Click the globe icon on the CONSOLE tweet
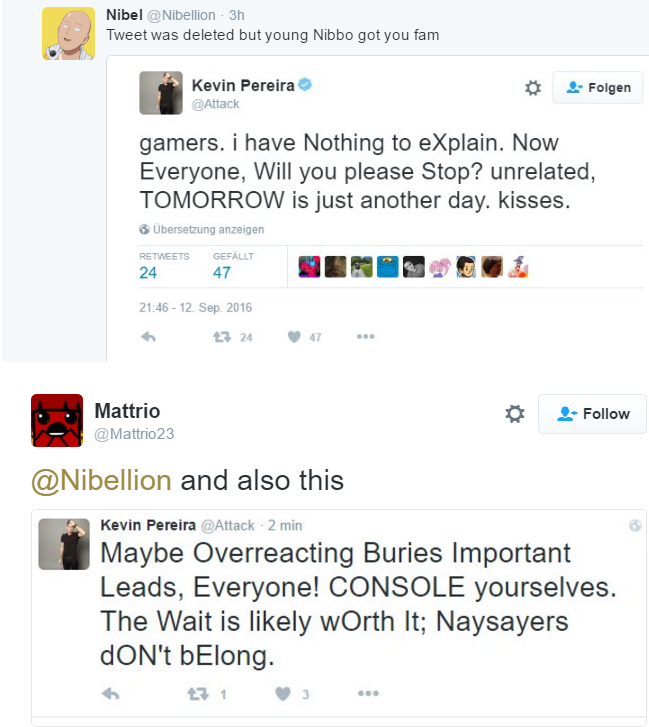Image resolution: width=649 pixels, height=727 pixels. 634,525
